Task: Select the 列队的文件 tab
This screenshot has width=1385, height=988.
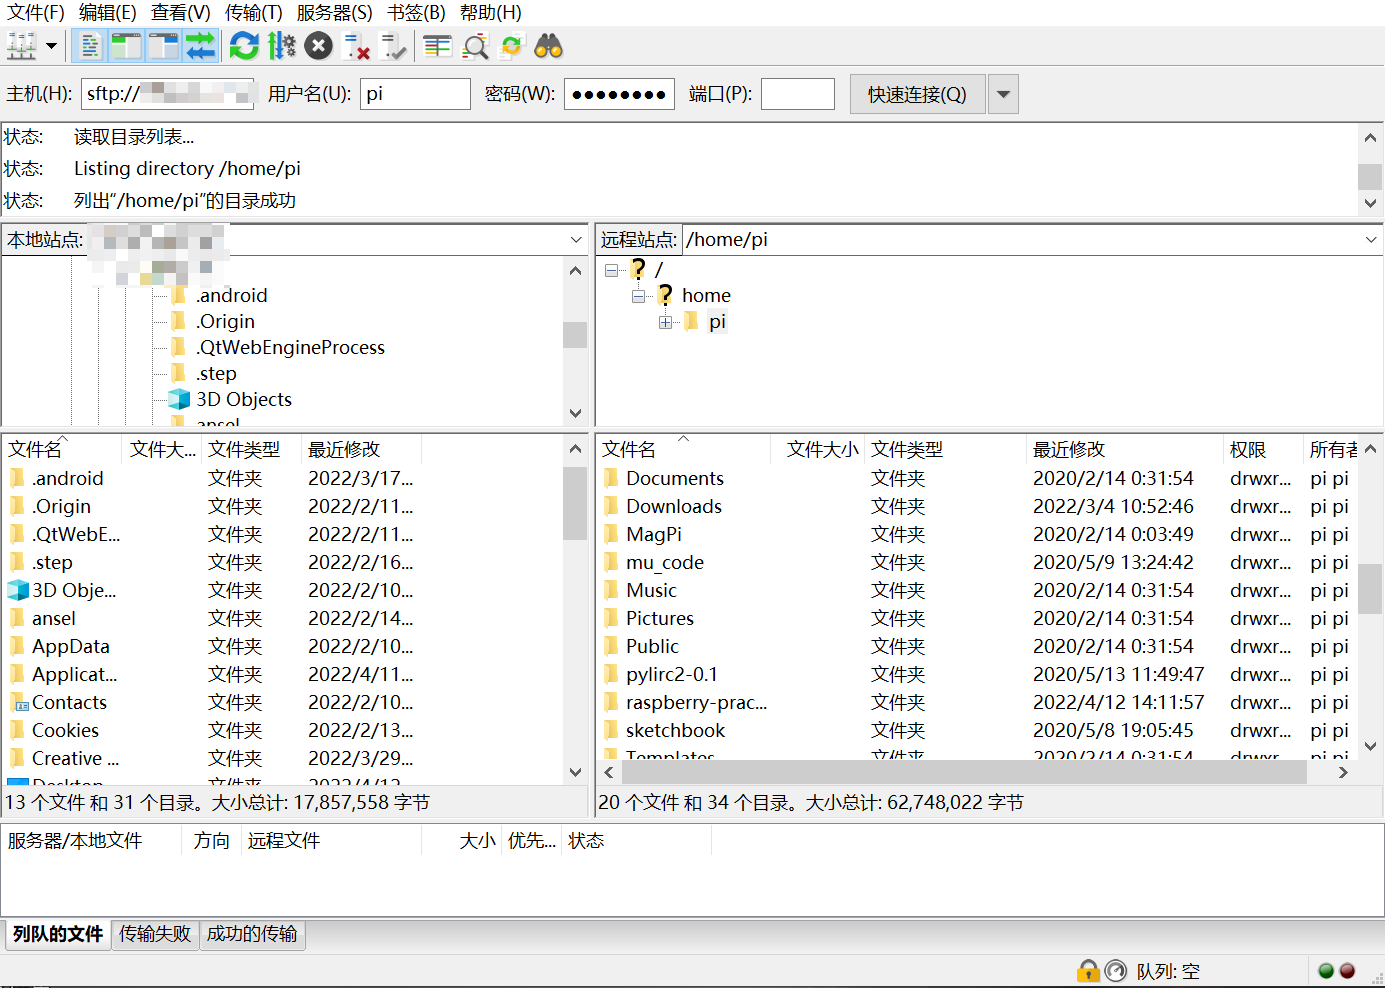Action: point(58,934)
